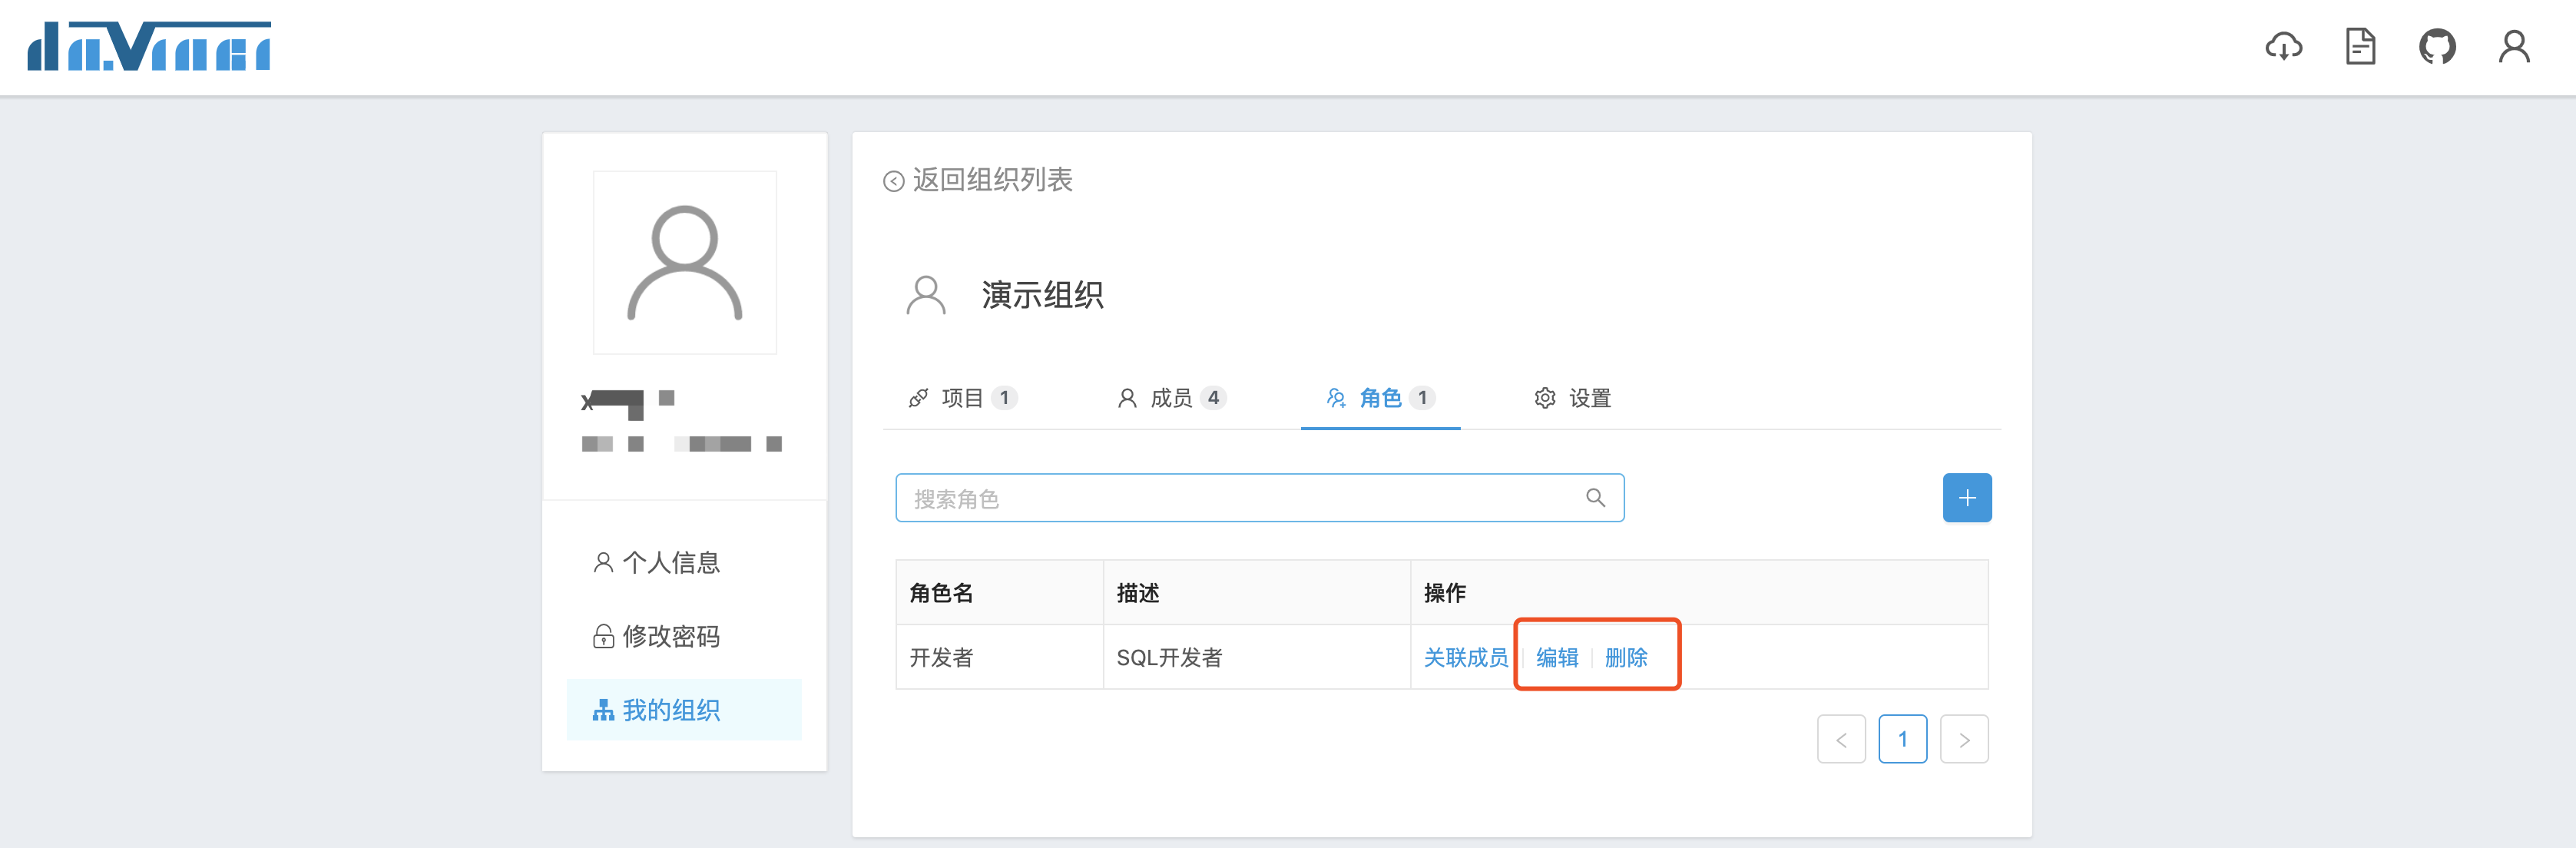Viewport: 2576px width, 848px height.
Task: Select the 角色 tab
Action: (1380, 398)
